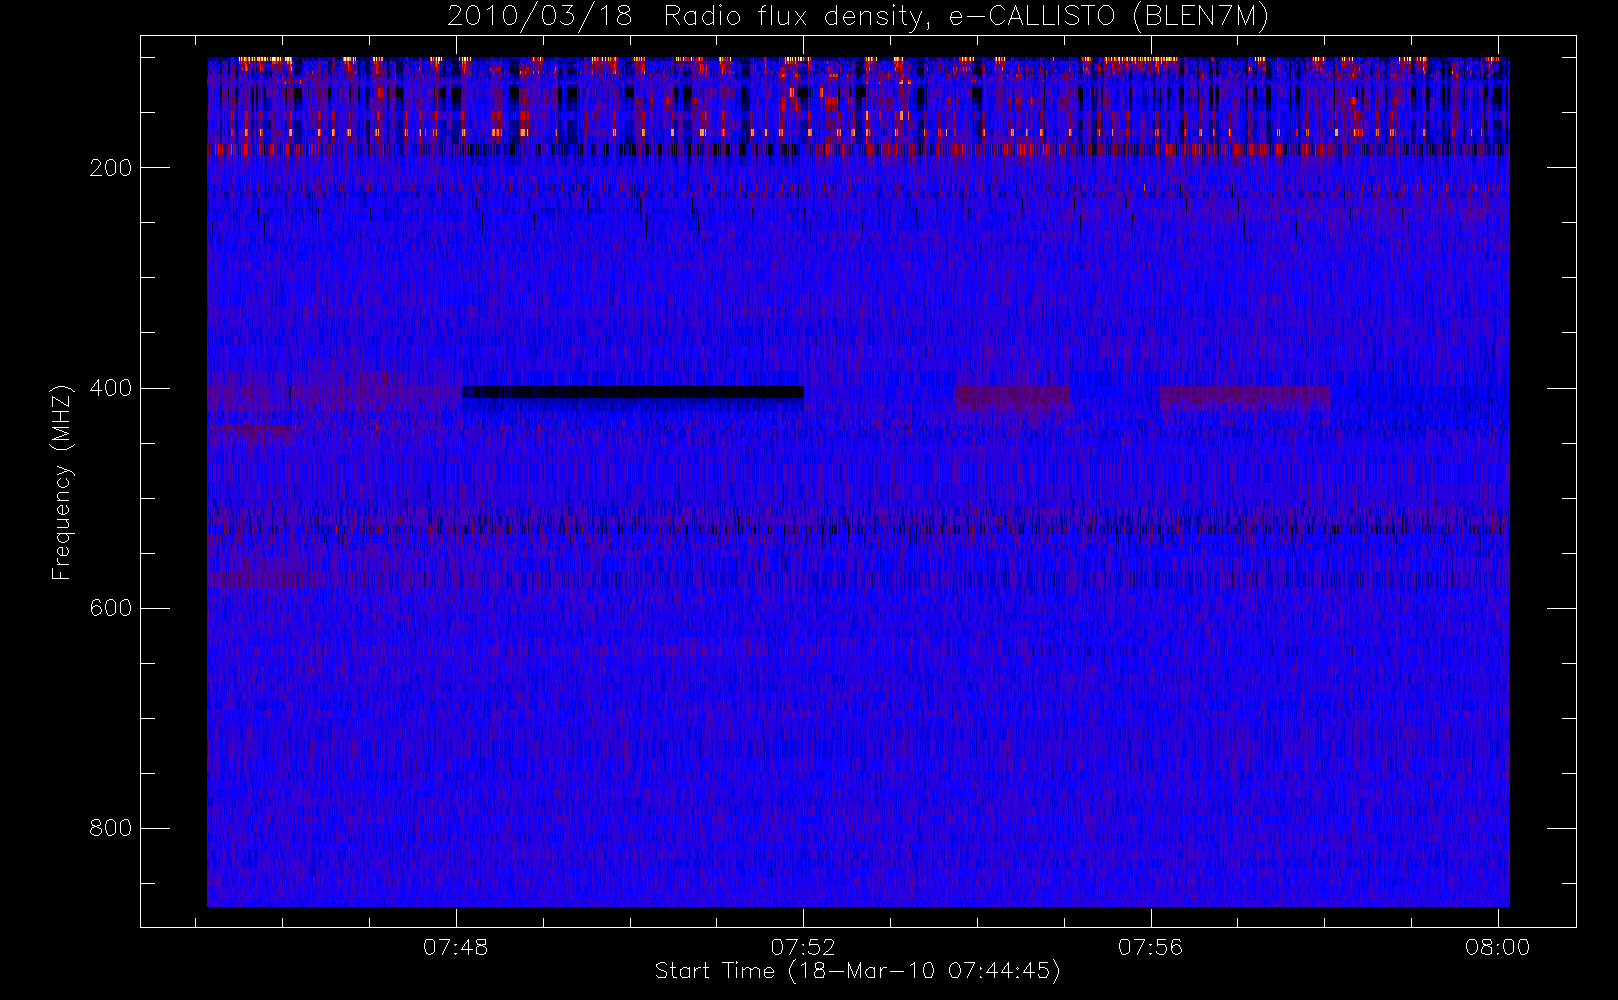
Task: Click the Start Time axis label
Action: coord(857,971)
